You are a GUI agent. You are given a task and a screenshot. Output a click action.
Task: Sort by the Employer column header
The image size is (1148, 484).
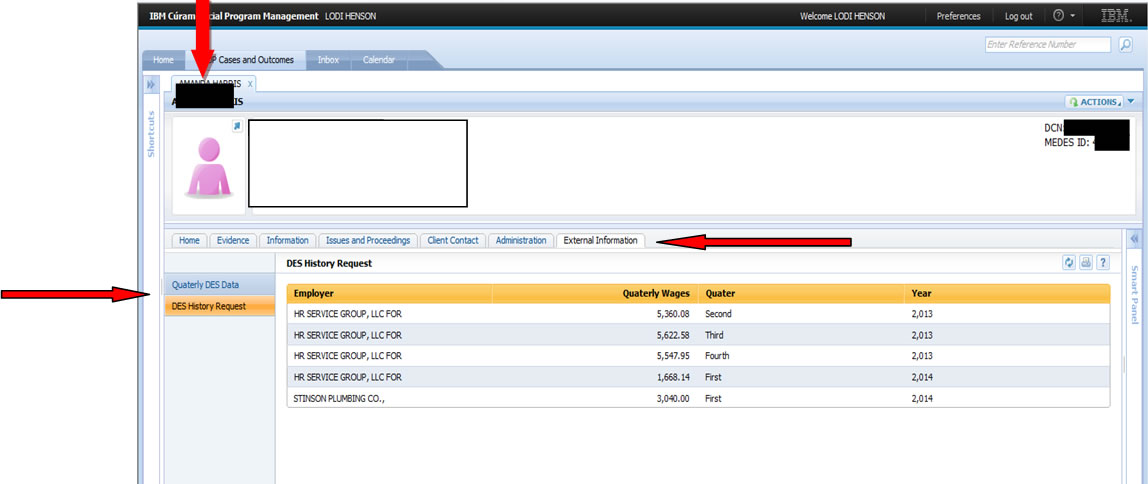[x=390, y=294]
